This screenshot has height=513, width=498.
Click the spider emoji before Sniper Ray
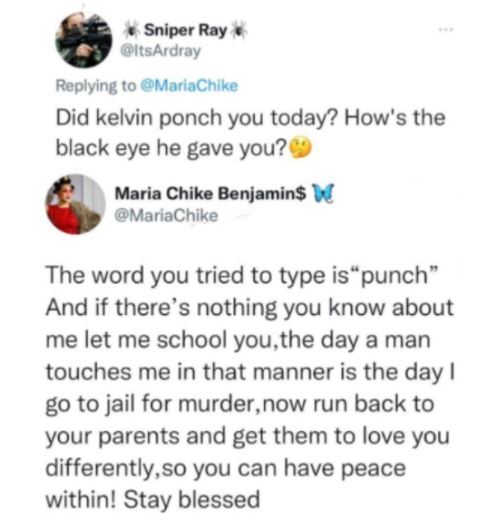tap(132, 31)
